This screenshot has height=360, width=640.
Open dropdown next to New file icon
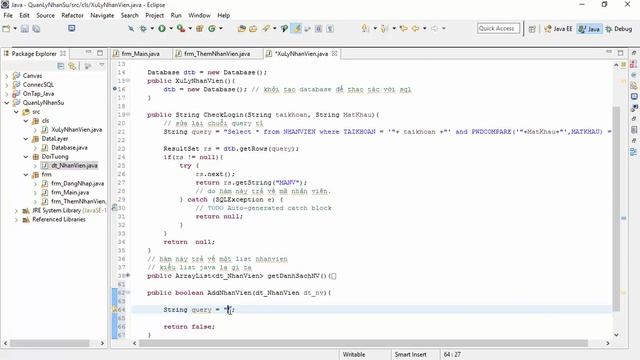pos(15,29)
